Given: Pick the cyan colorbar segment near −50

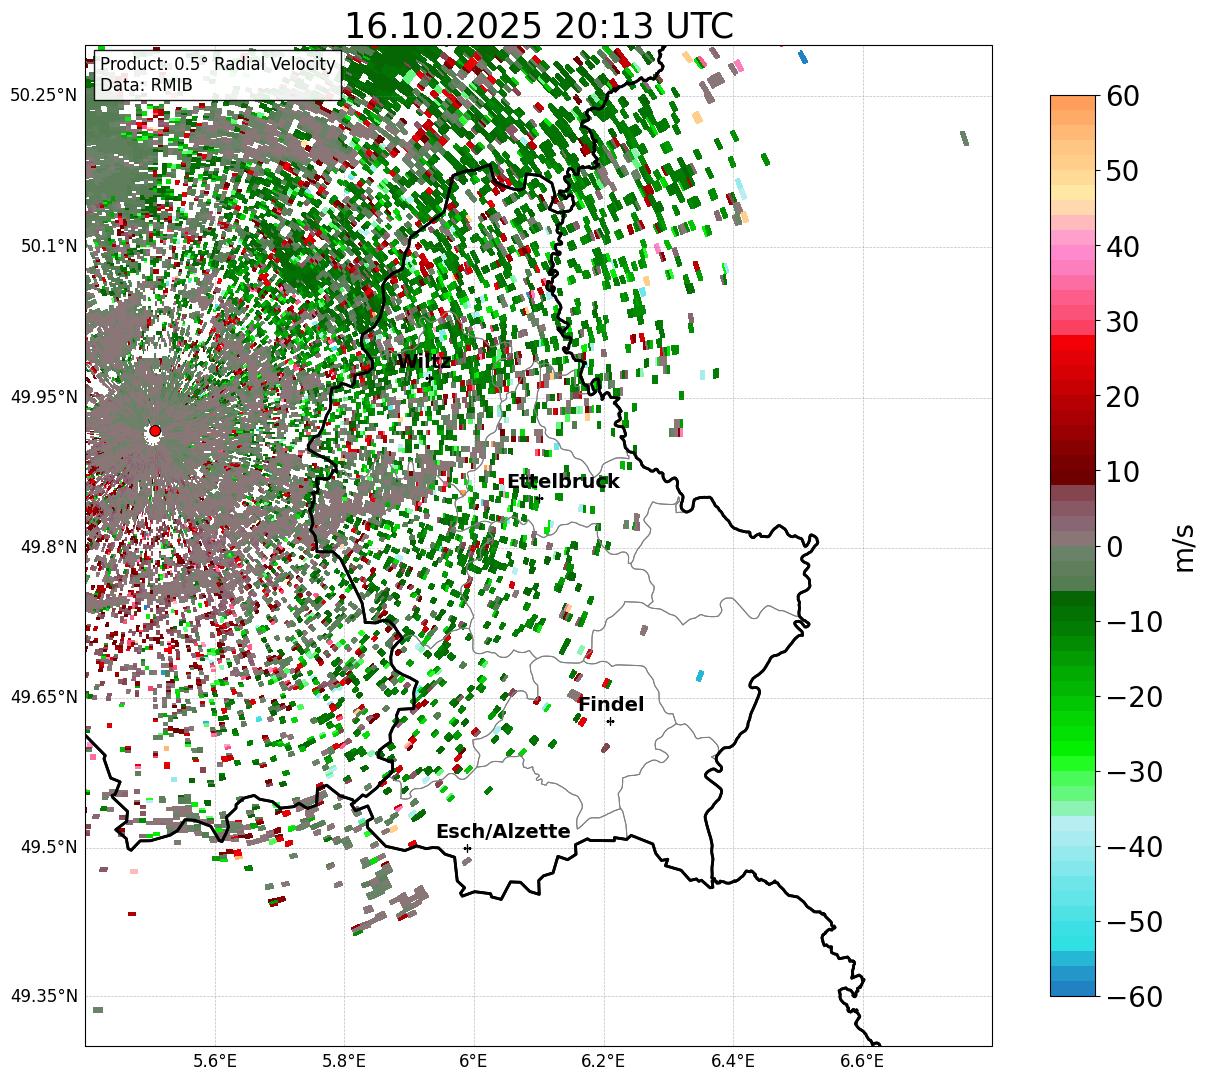Looking at the screenshot, I should [x=1073, y=928].
